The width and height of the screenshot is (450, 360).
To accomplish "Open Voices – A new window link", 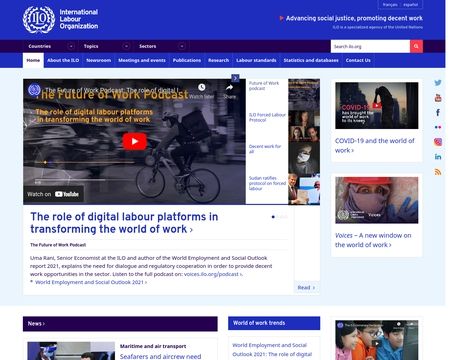I will [x=373, y=240].
